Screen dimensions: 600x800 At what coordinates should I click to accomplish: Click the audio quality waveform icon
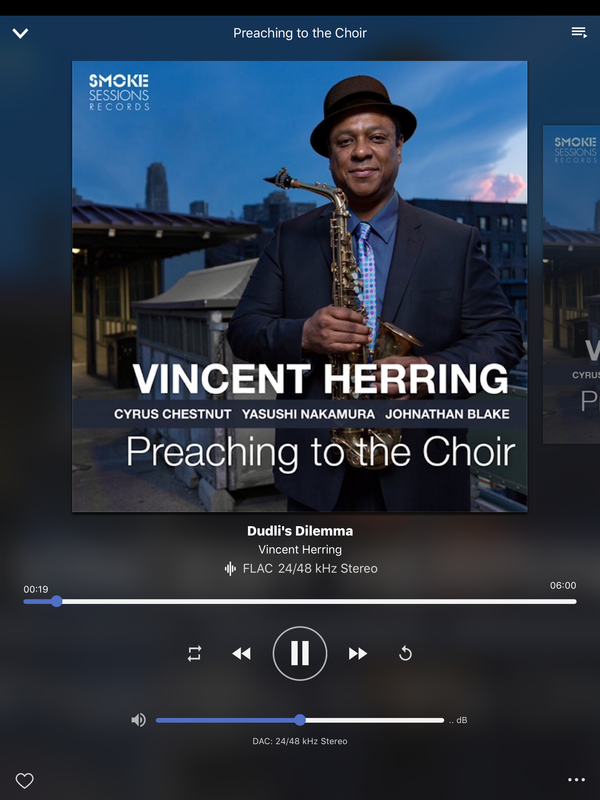coord(231,568)
